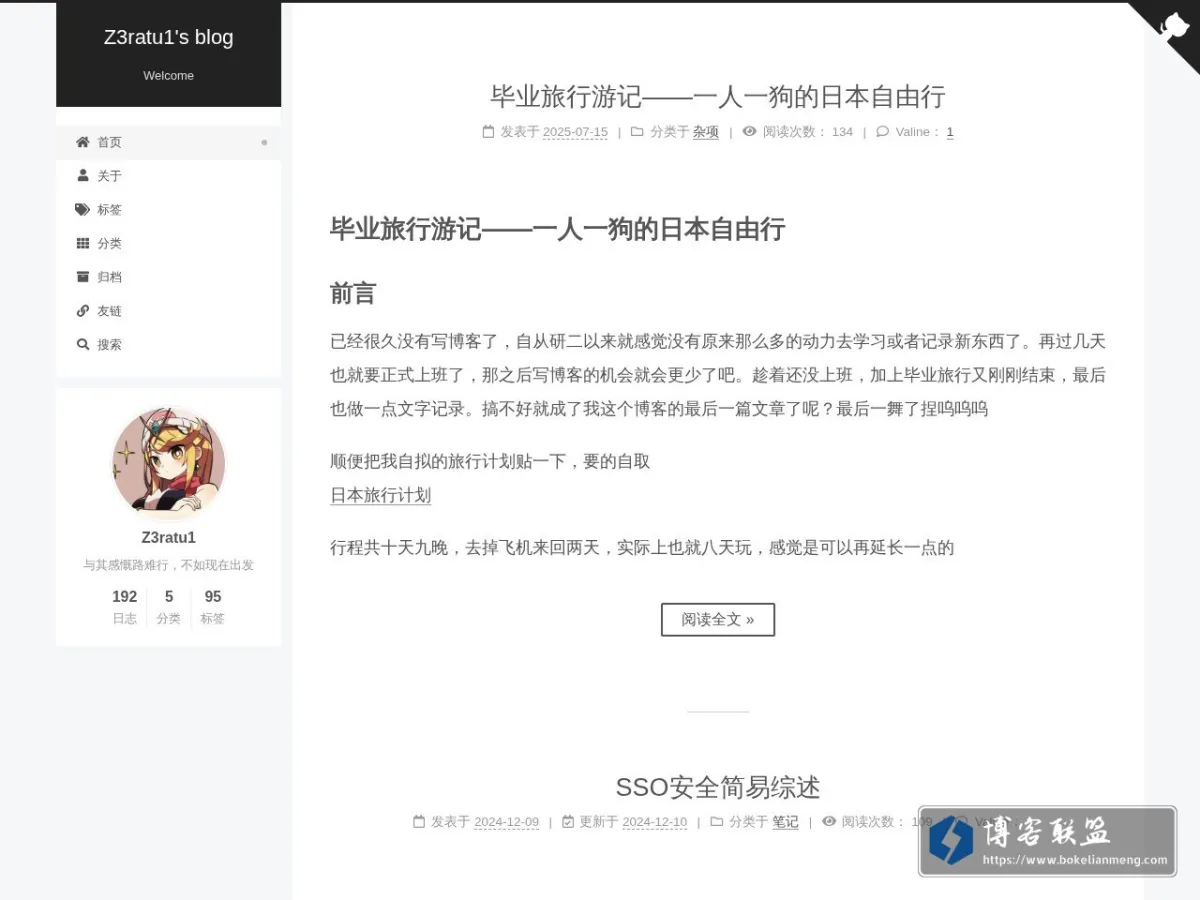Open the GitHub corner cat icon

pos(1173,26)
